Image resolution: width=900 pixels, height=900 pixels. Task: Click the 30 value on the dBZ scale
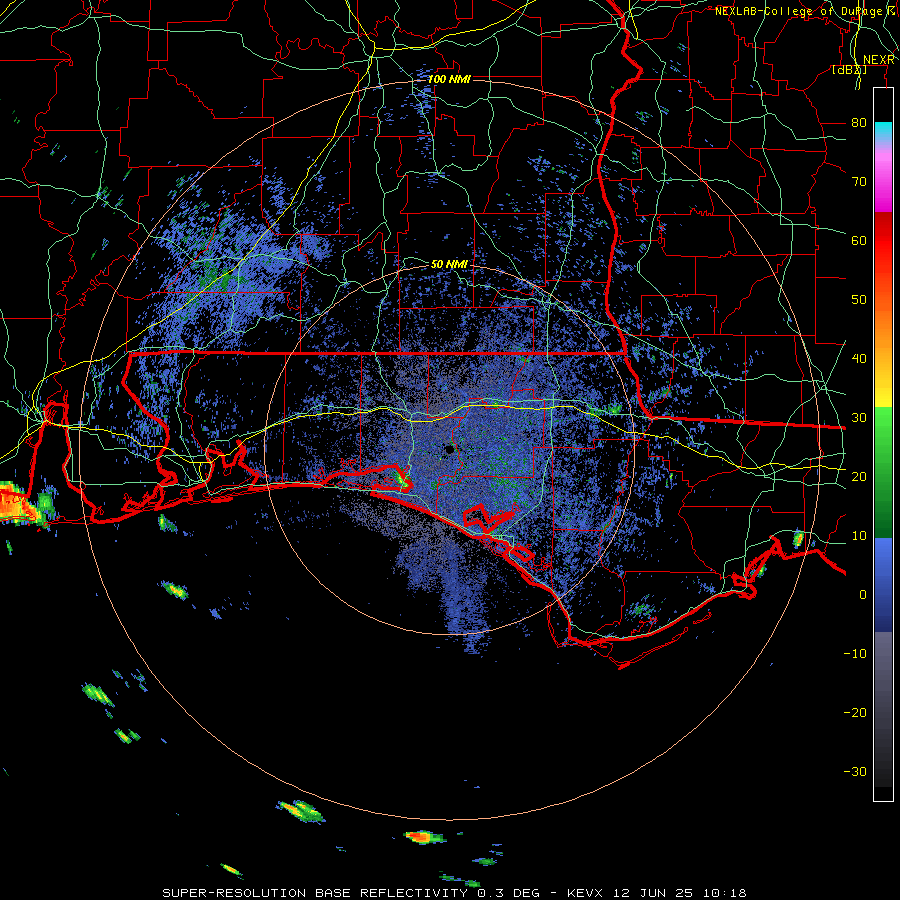[x=859, y=418]
